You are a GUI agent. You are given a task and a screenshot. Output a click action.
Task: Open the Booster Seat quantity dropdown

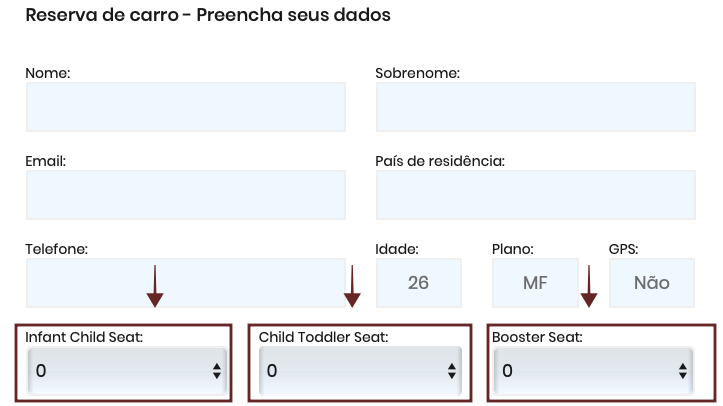tap(594, 371)
